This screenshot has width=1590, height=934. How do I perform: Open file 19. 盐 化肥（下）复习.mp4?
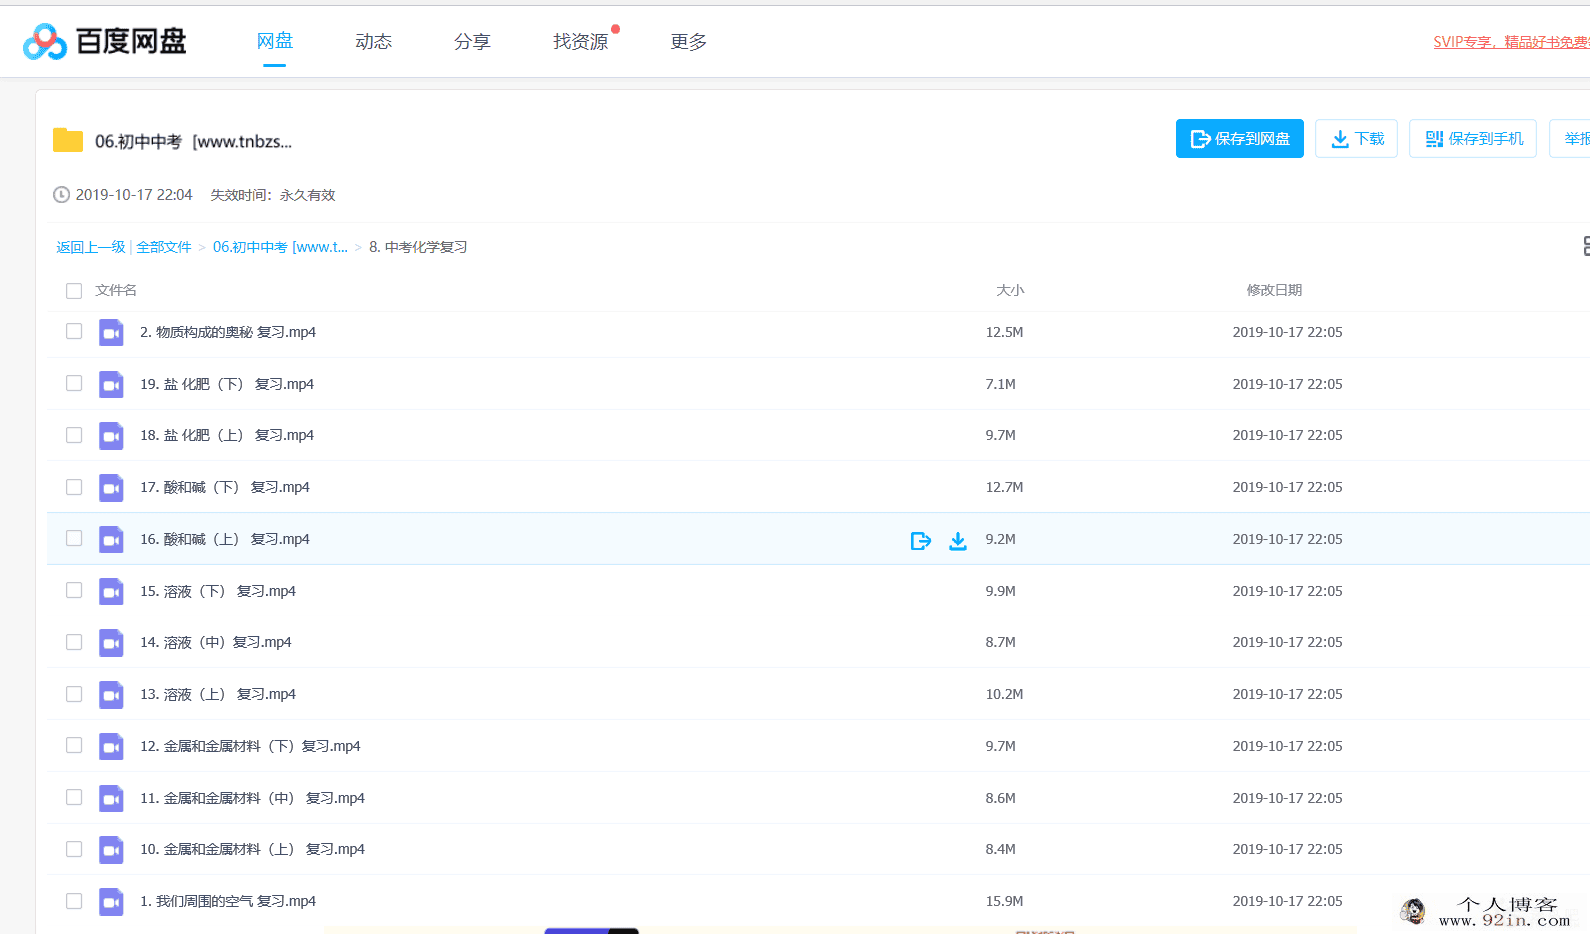tap(227, 384)
